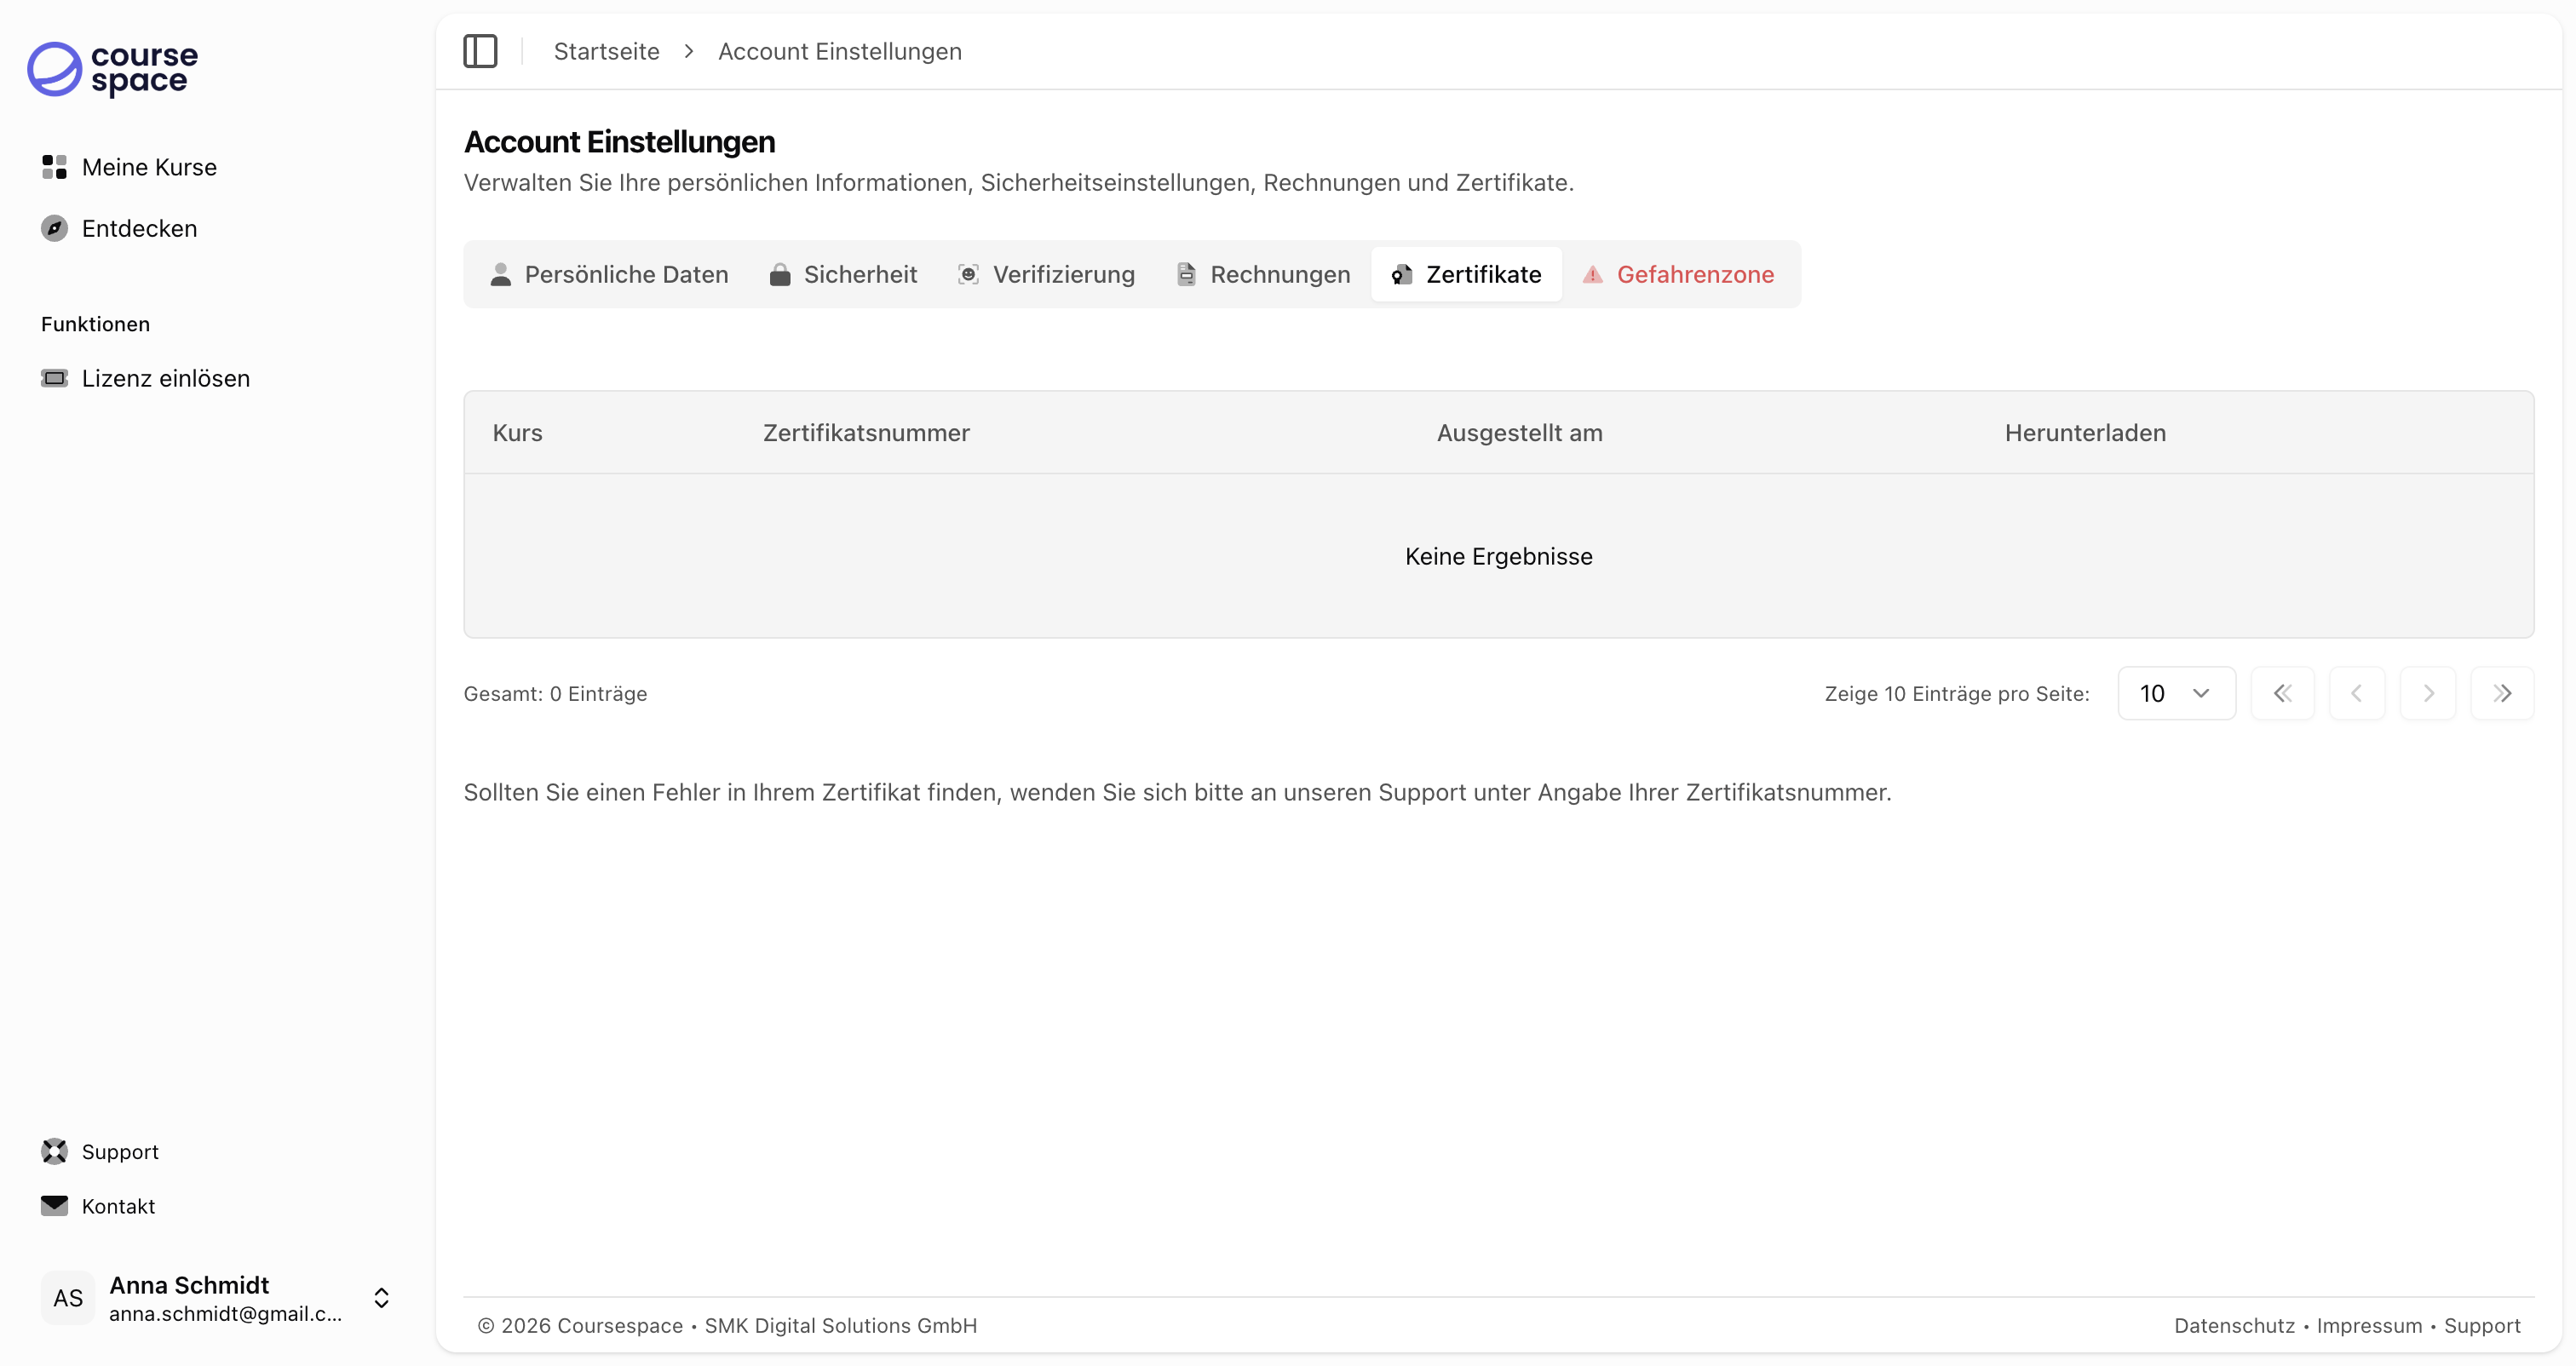Go to the previous results page

[x=2356, y=693]
